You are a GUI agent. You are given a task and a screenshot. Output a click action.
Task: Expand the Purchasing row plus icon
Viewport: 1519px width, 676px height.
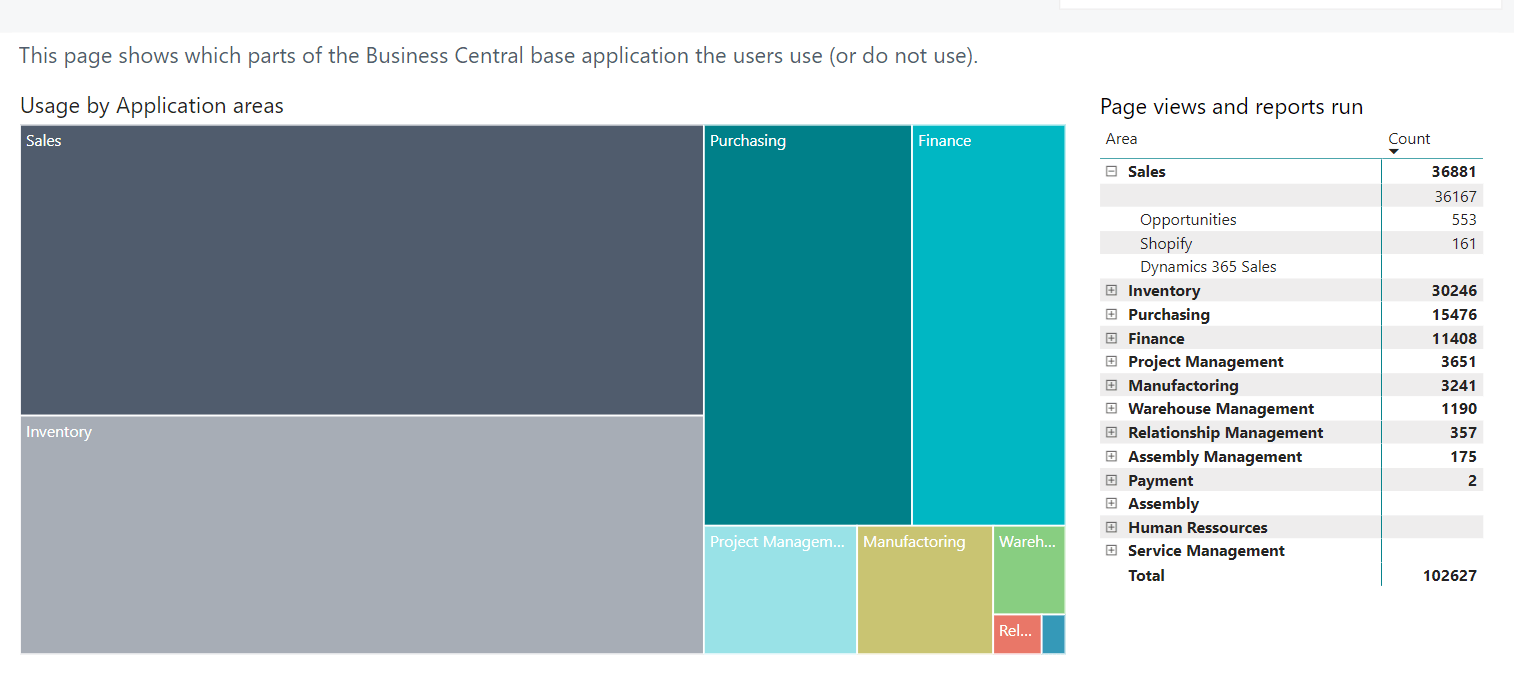click(x=1111, y=315)
